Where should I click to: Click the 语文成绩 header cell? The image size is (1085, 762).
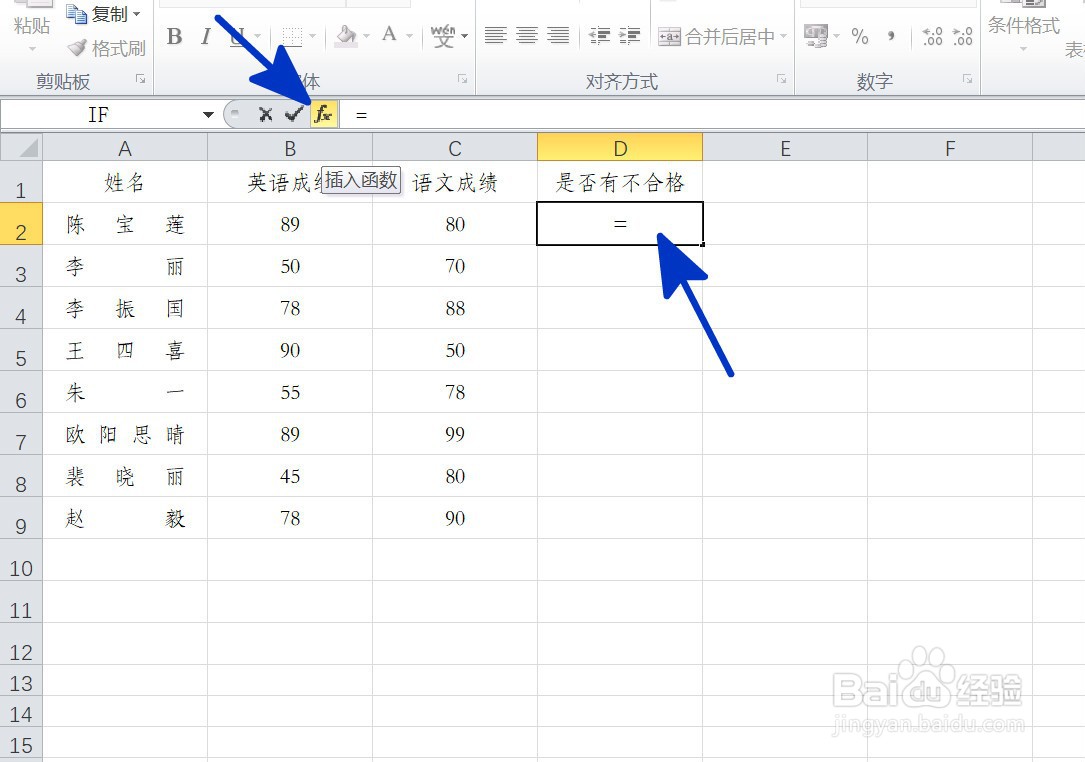tap(455, 182)
